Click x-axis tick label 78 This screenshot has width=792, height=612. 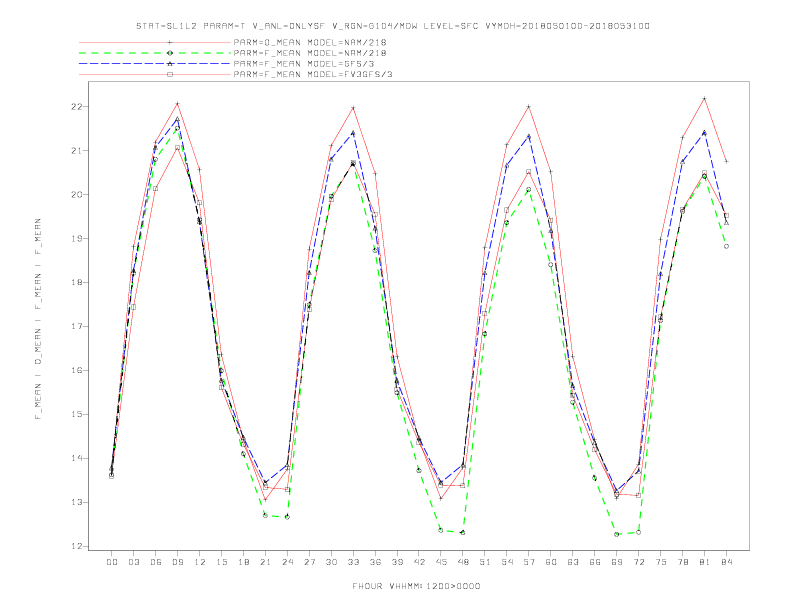pos(683,562)
